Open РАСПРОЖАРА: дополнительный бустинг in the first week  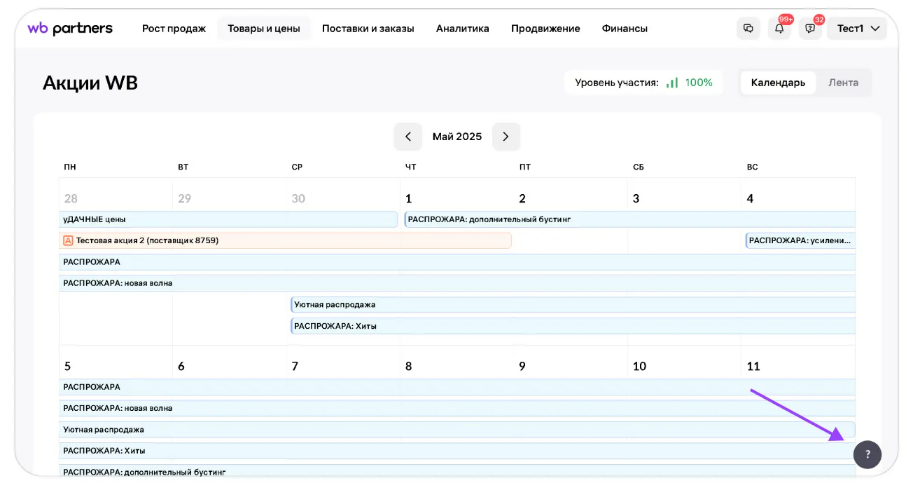click(630, 219)
